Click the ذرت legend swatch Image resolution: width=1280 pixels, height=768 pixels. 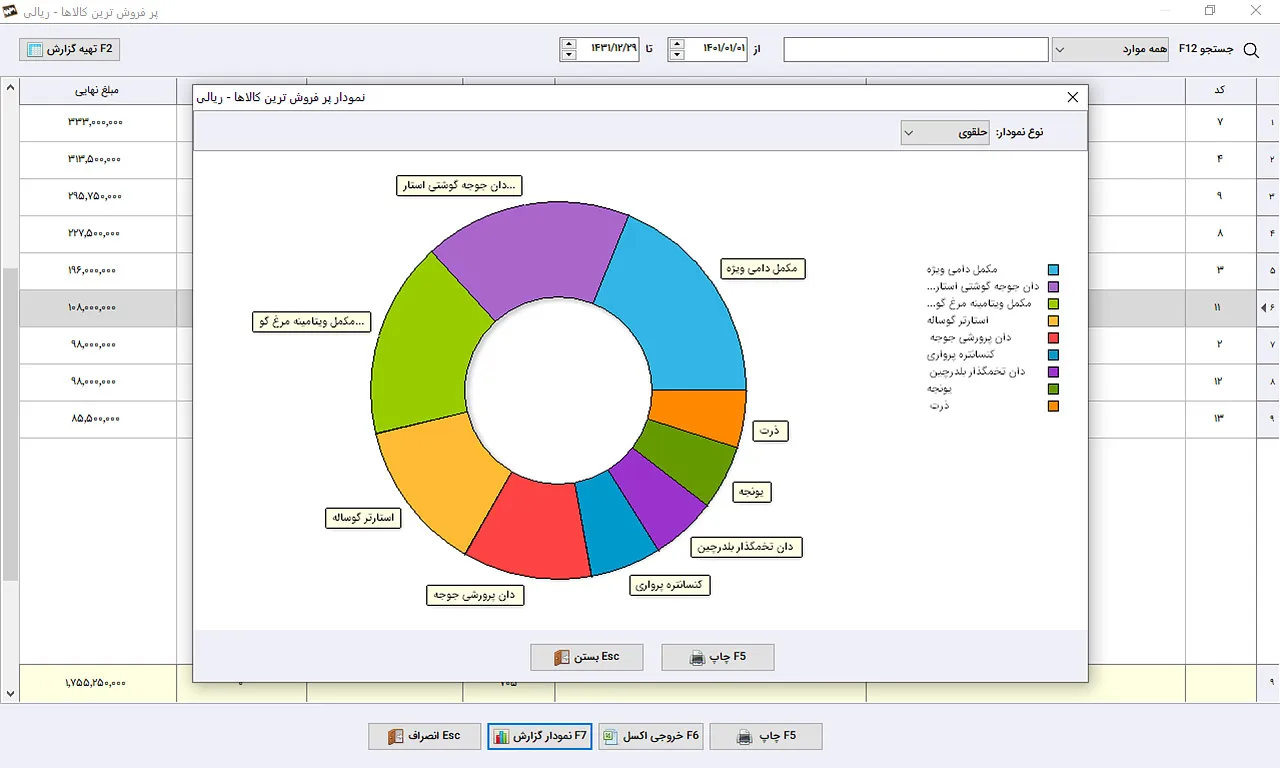point(1053,406)
